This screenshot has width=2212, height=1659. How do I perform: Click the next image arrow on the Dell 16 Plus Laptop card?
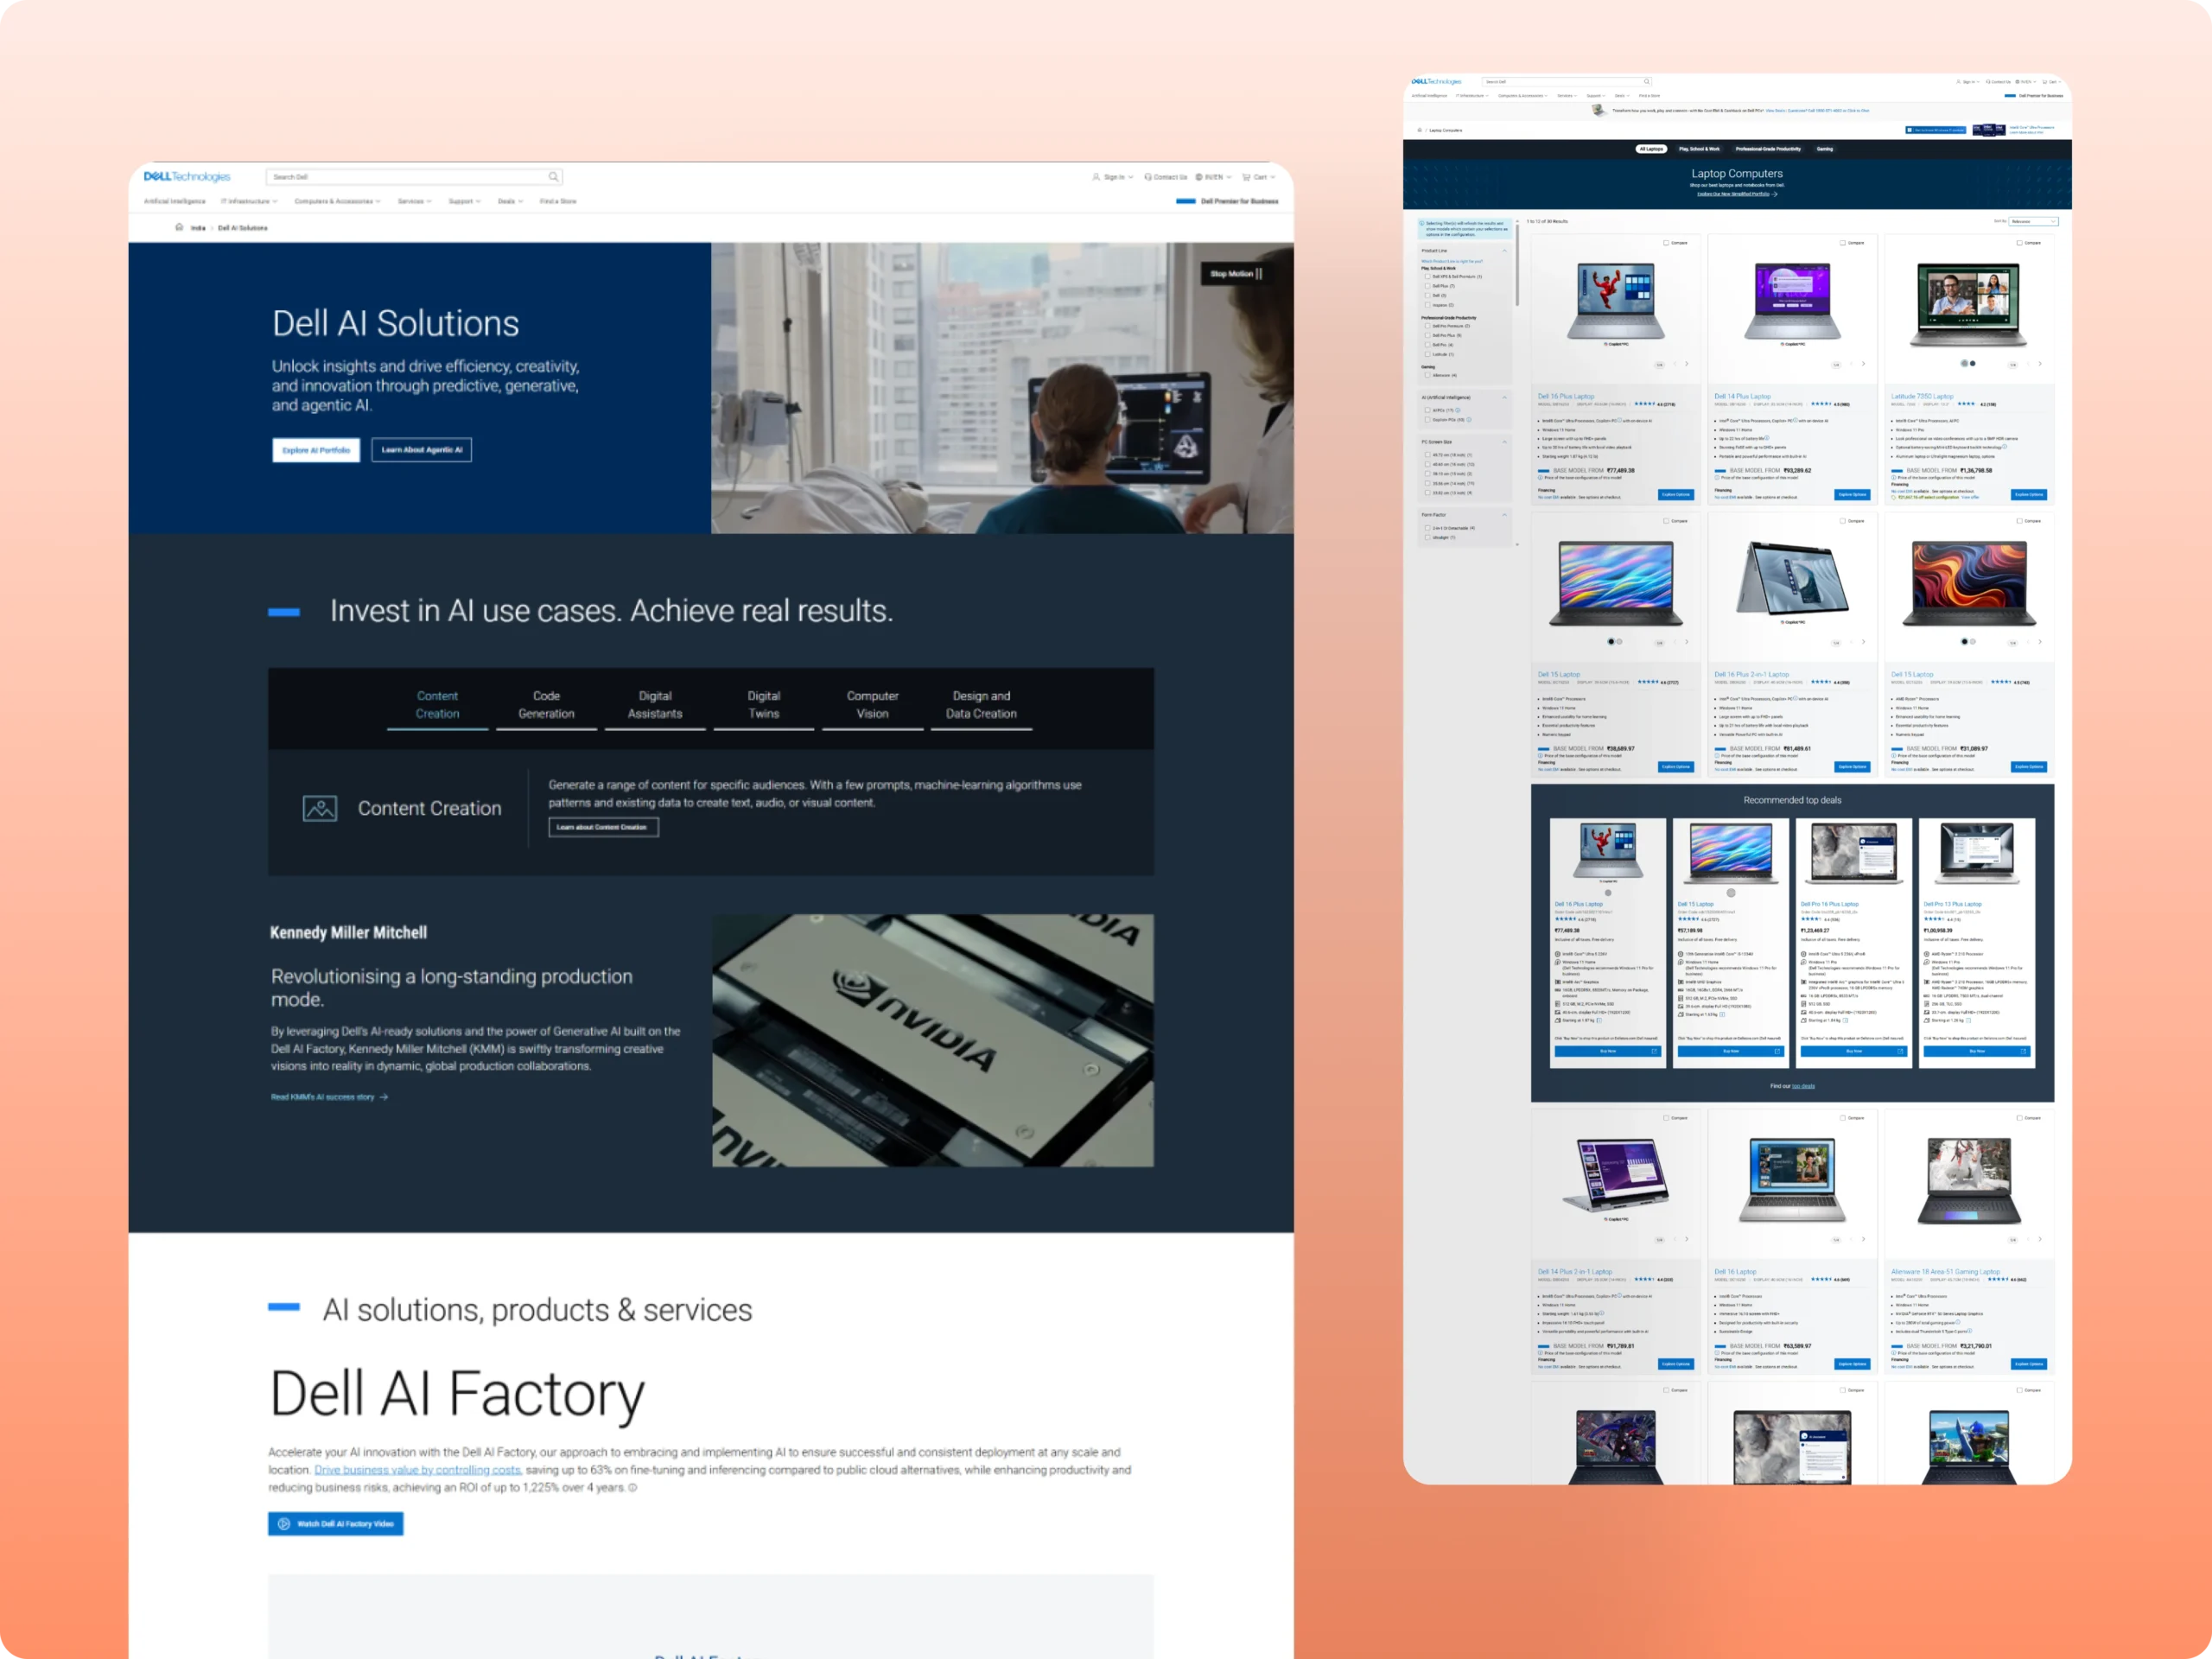click(1686, 364)
